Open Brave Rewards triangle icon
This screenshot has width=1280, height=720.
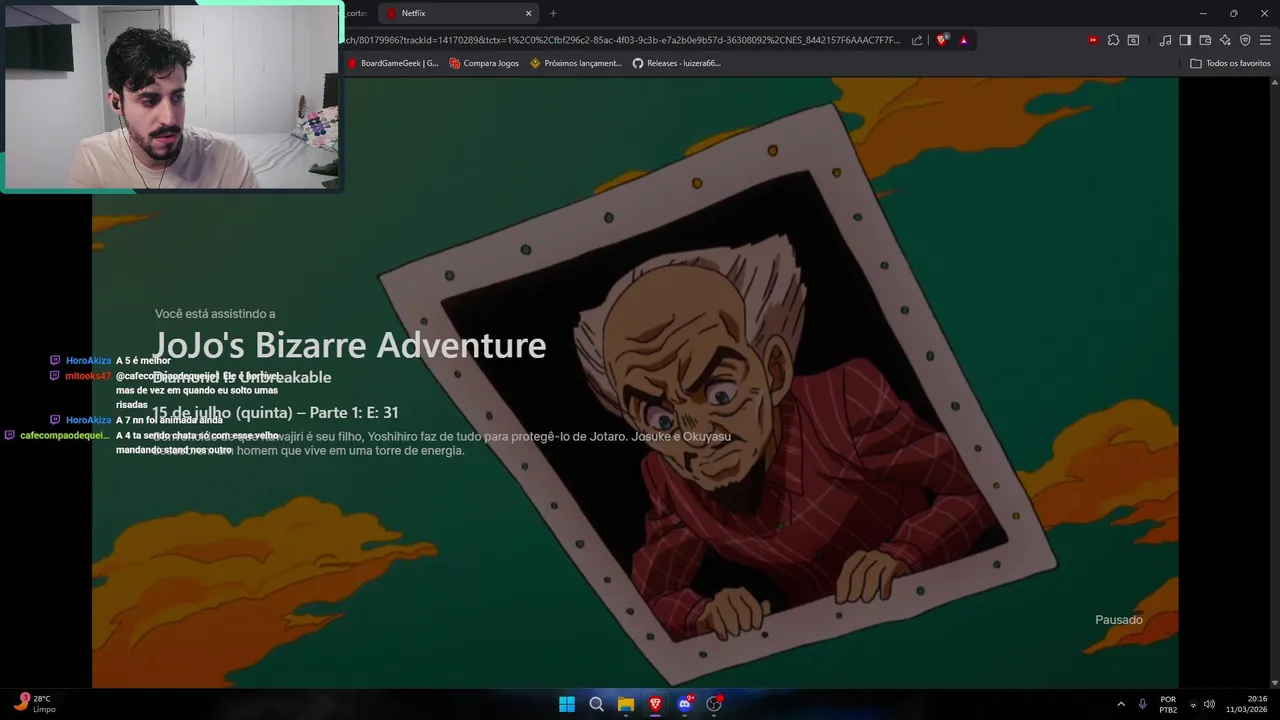963,40
